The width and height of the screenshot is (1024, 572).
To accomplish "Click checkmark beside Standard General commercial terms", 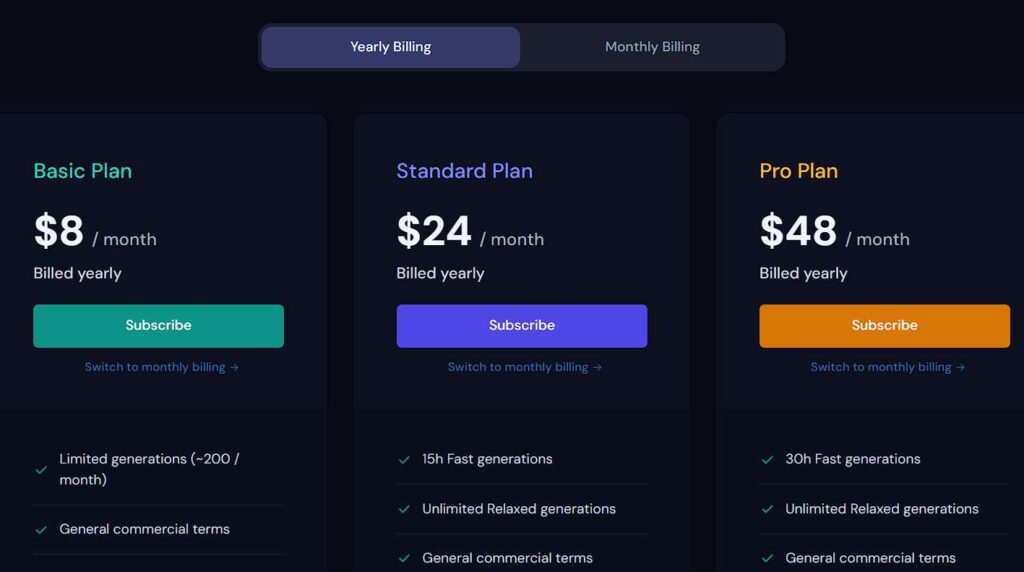I will (x=404, y=559).
